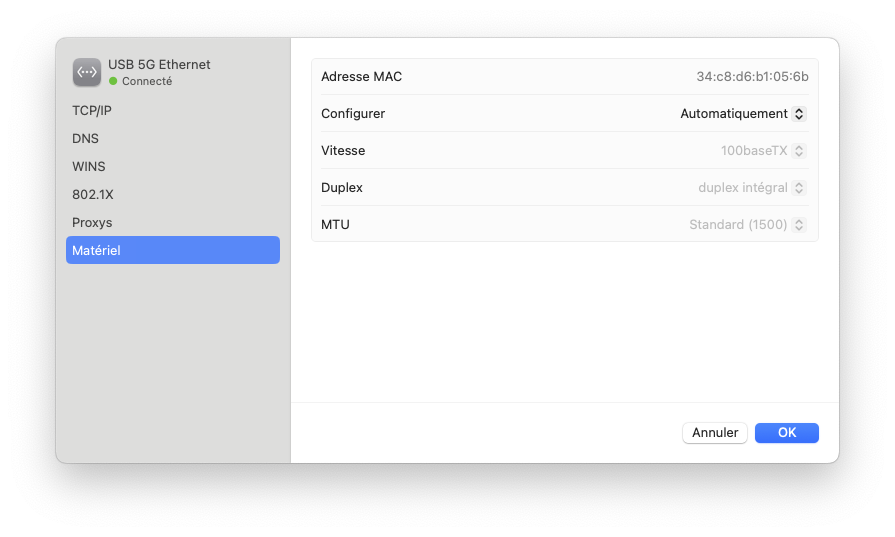
Task: Click the Connecté status text
Action: [x=147, y=81]
